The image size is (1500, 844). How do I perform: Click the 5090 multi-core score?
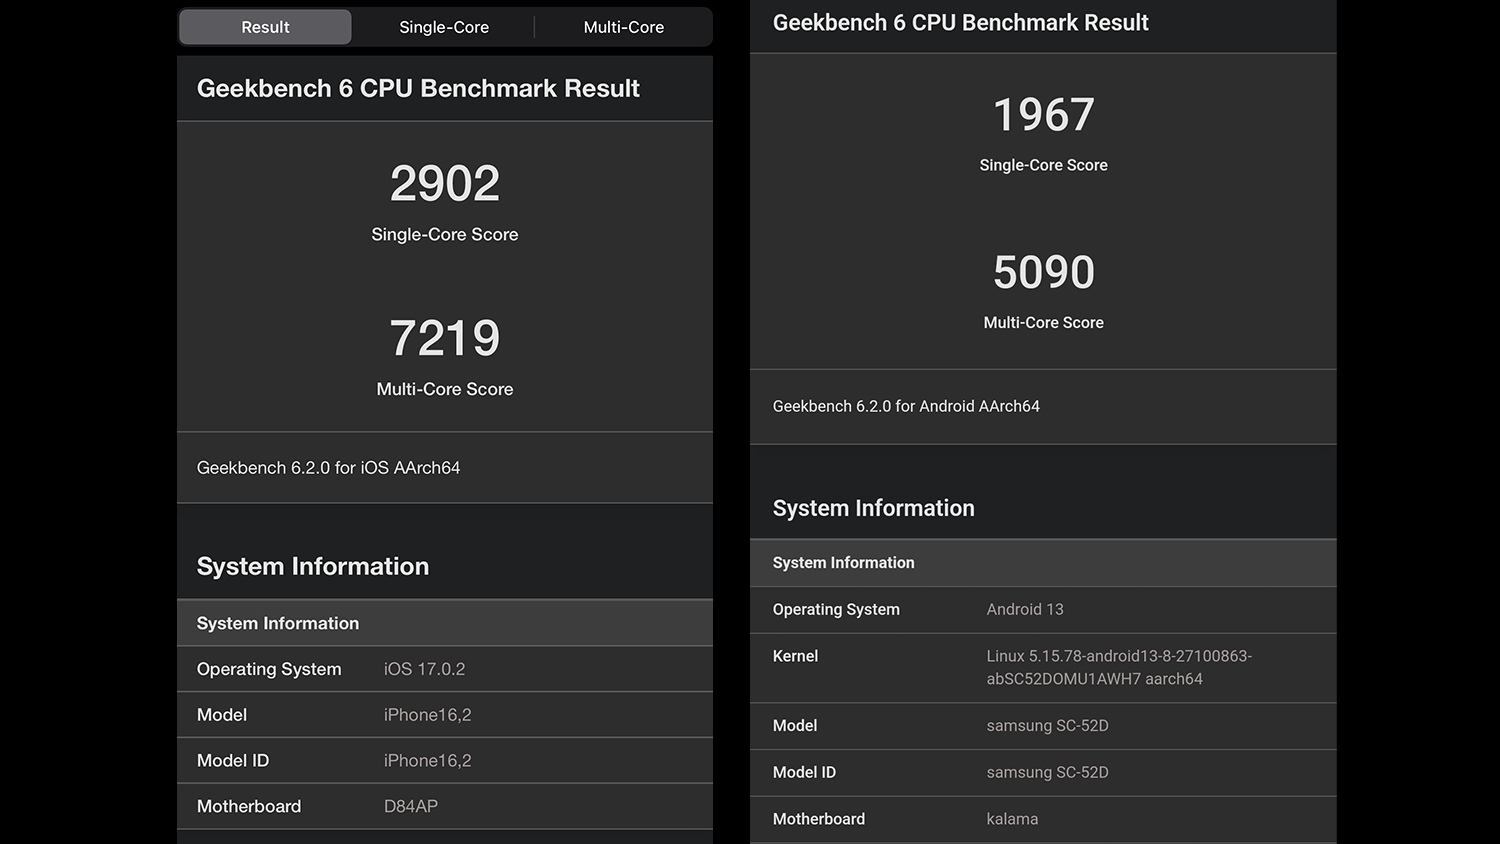pos(1043,272)
